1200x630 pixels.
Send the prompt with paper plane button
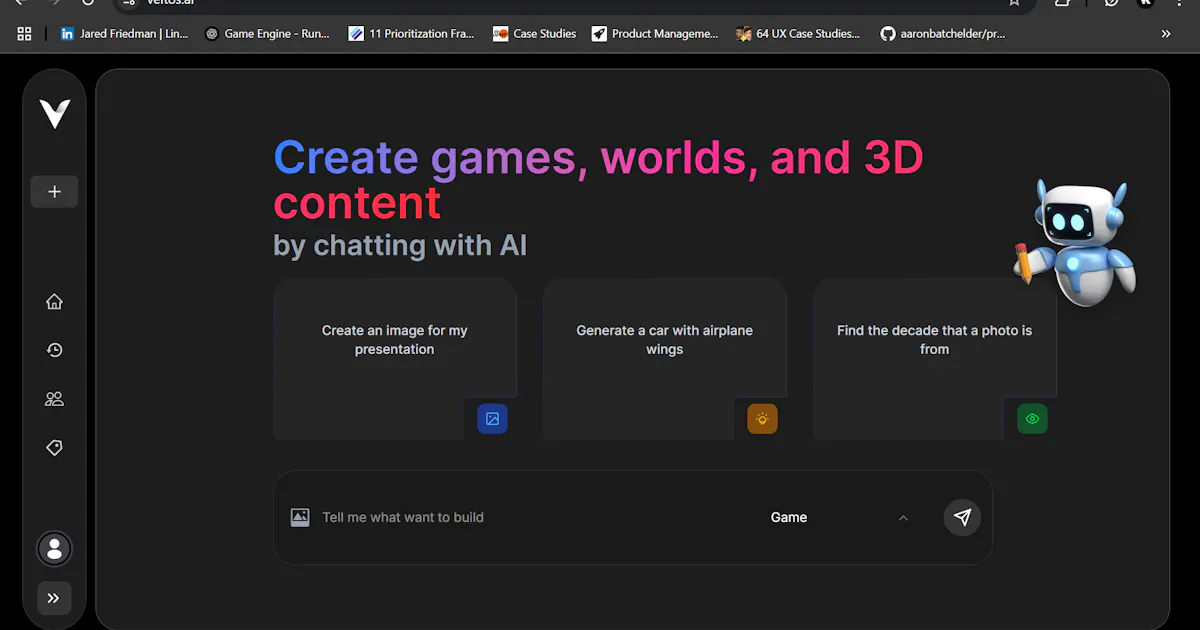pos(962,517)
